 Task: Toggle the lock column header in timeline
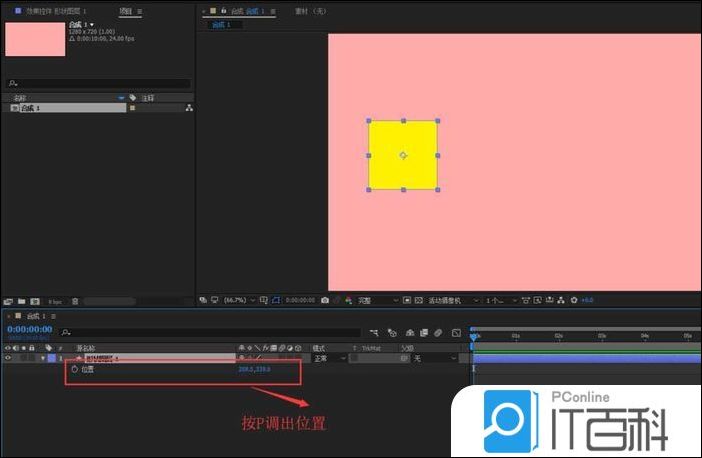pos(29,348)
